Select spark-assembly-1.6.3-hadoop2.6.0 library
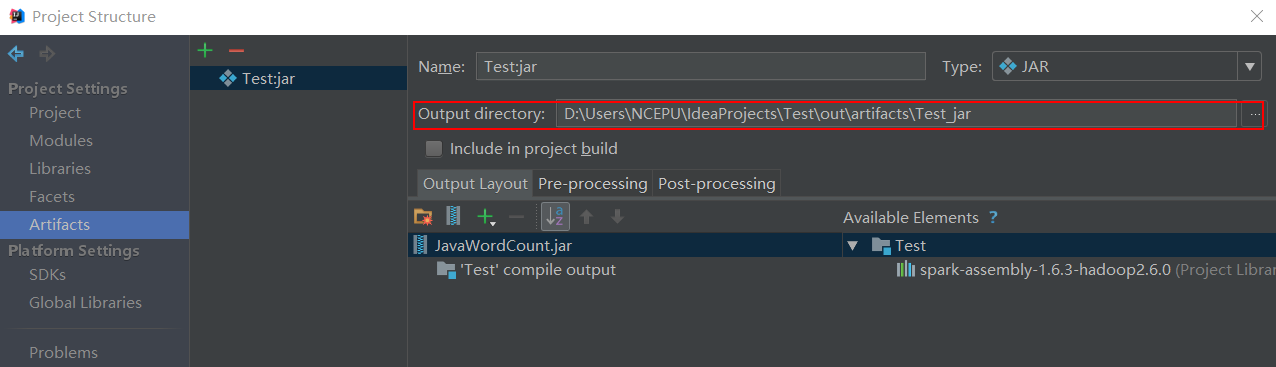Image resolution: width=1276 pixels, height=367 pixels. (x=1045, y=270)
